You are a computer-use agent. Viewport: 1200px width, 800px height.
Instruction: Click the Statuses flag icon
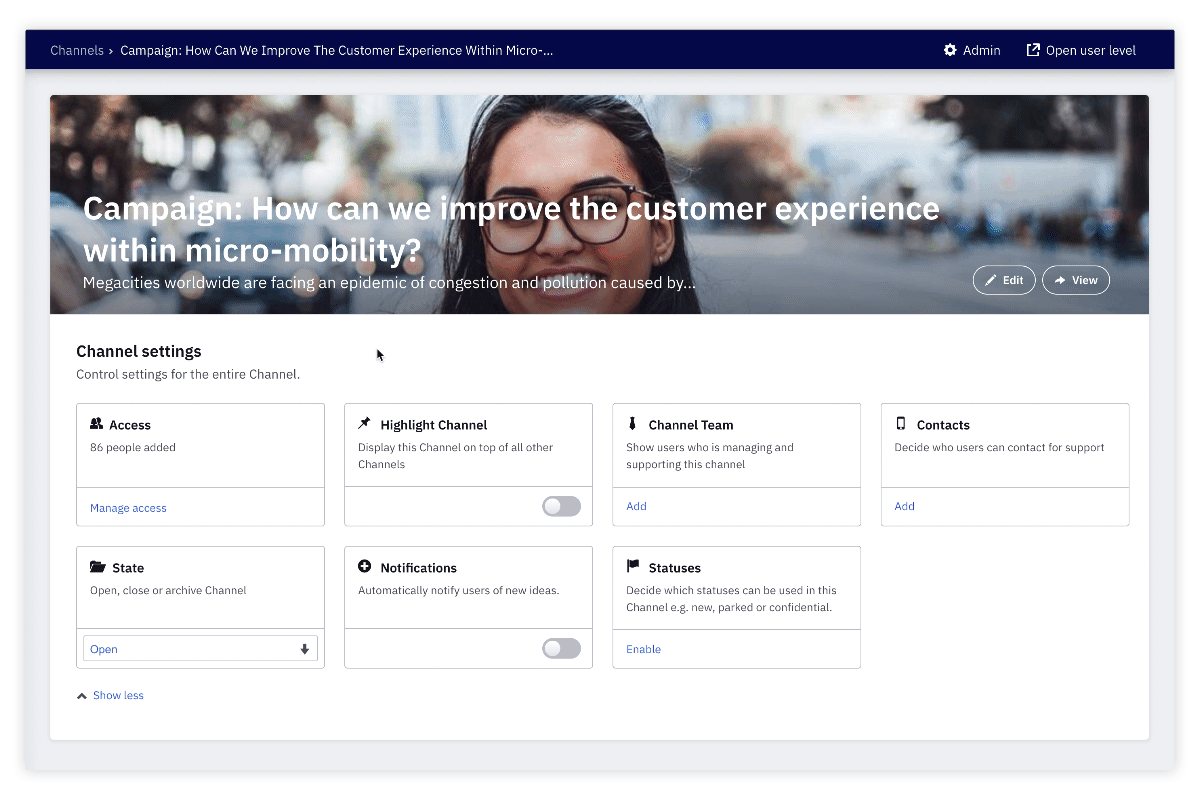[633, 567]
